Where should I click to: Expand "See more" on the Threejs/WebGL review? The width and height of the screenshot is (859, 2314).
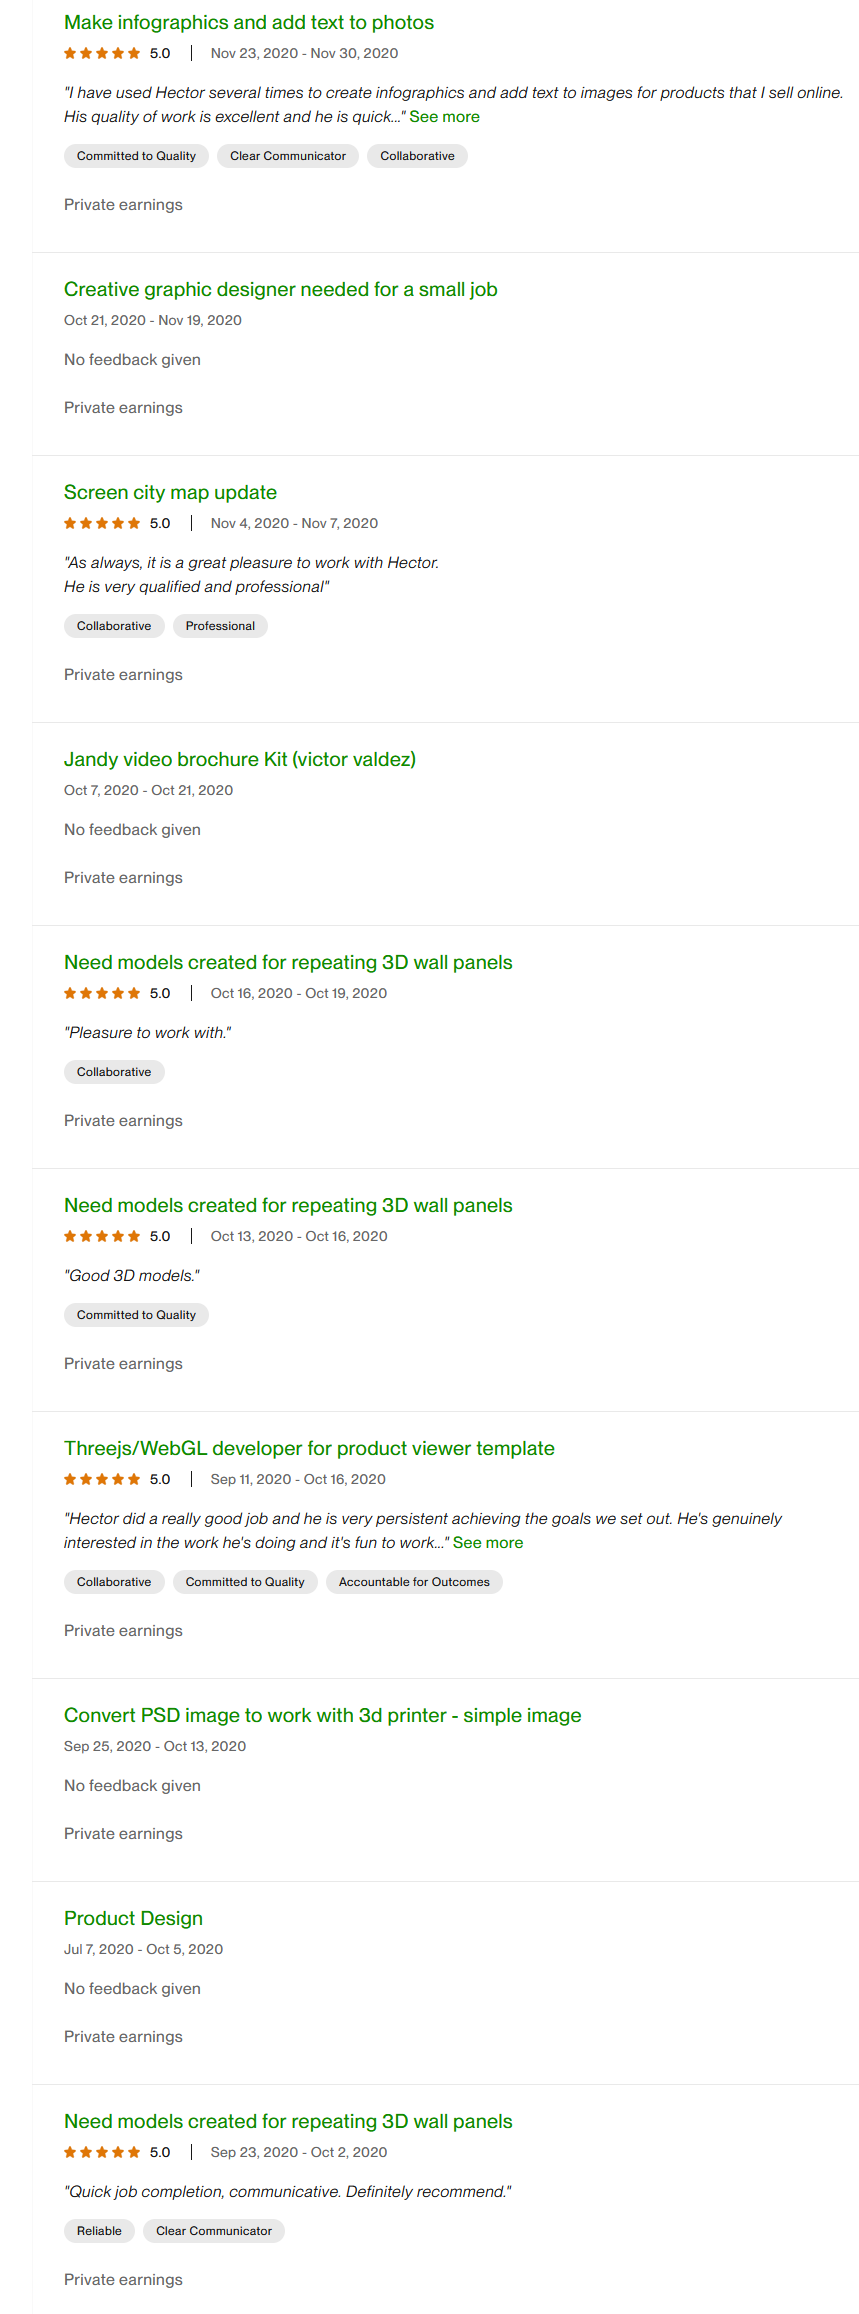pyautogui.click(x=488, y=1543)
